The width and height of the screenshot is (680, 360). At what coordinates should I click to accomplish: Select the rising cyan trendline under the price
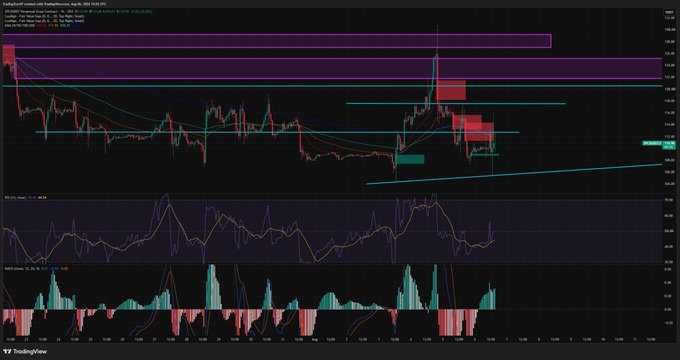pos(514,174)
